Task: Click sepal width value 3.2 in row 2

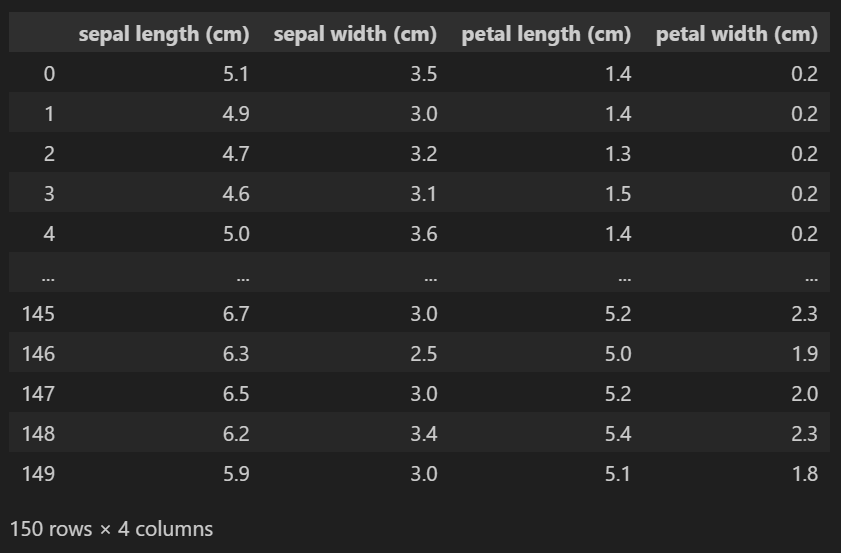Action: (424, 154)
